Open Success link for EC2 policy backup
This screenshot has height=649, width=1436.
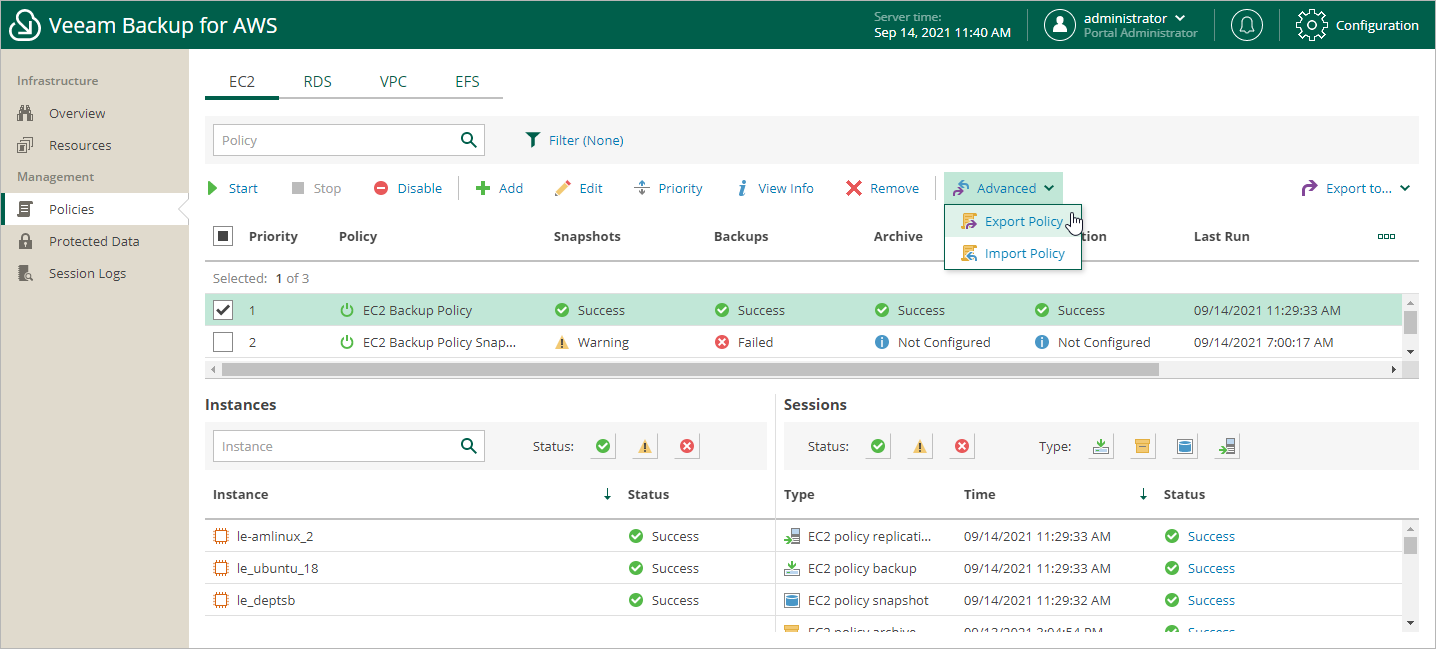(x=1211, y=568)
